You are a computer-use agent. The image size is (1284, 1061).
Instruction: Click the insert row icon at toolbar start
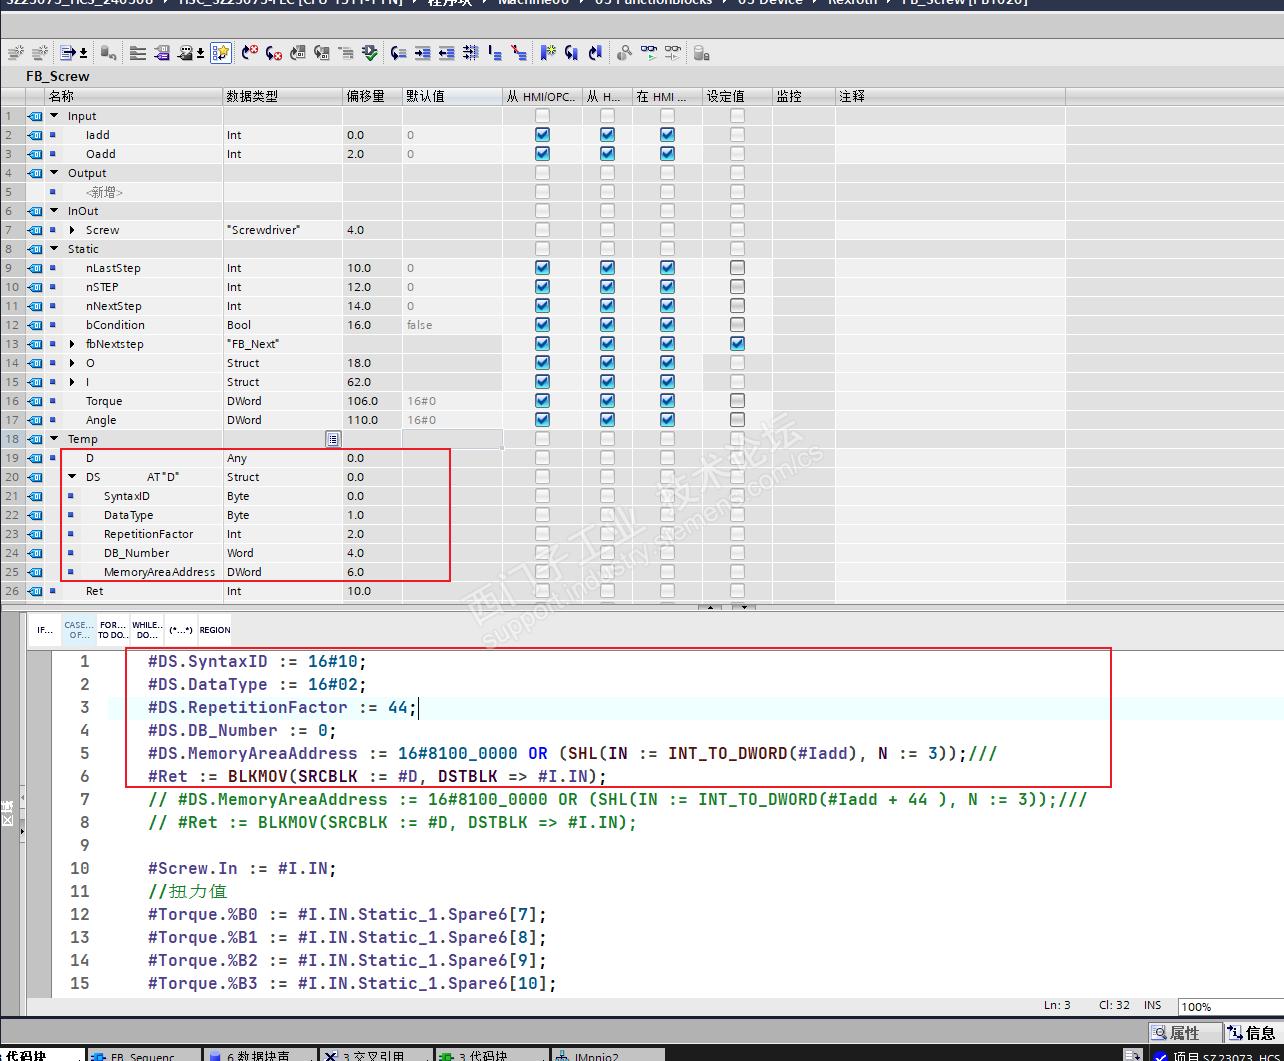15,53
